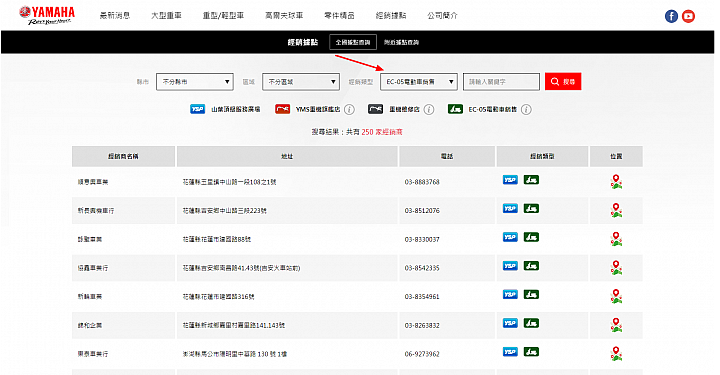Viewport: 720px width, 375px height.
Task: Click YSP badge in the 03-8330037 row
Action: click(510, 237)
